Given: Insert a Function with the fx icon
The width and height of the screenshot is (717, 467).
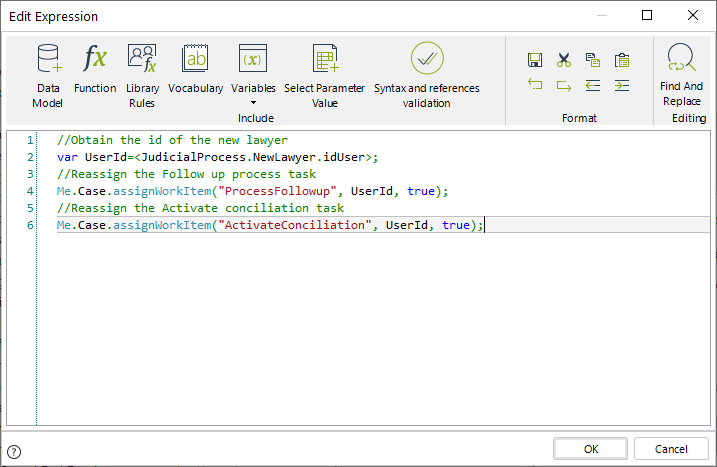Looking at the screenshot, I should (x=95, y=69).
